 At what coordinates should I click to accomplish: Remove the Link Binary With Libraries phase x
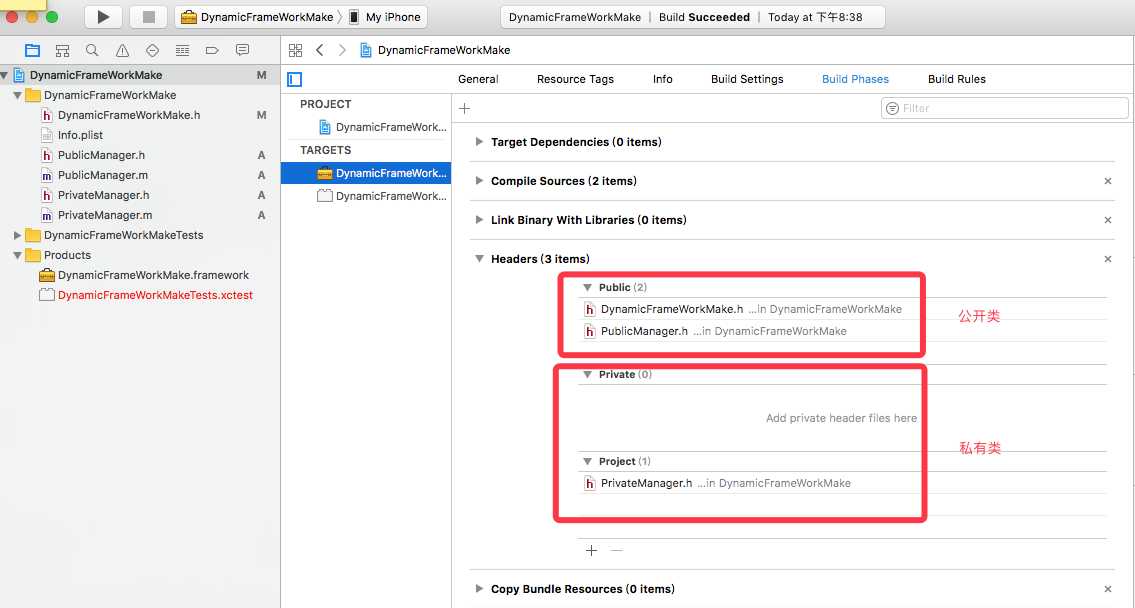[1107, 220]
